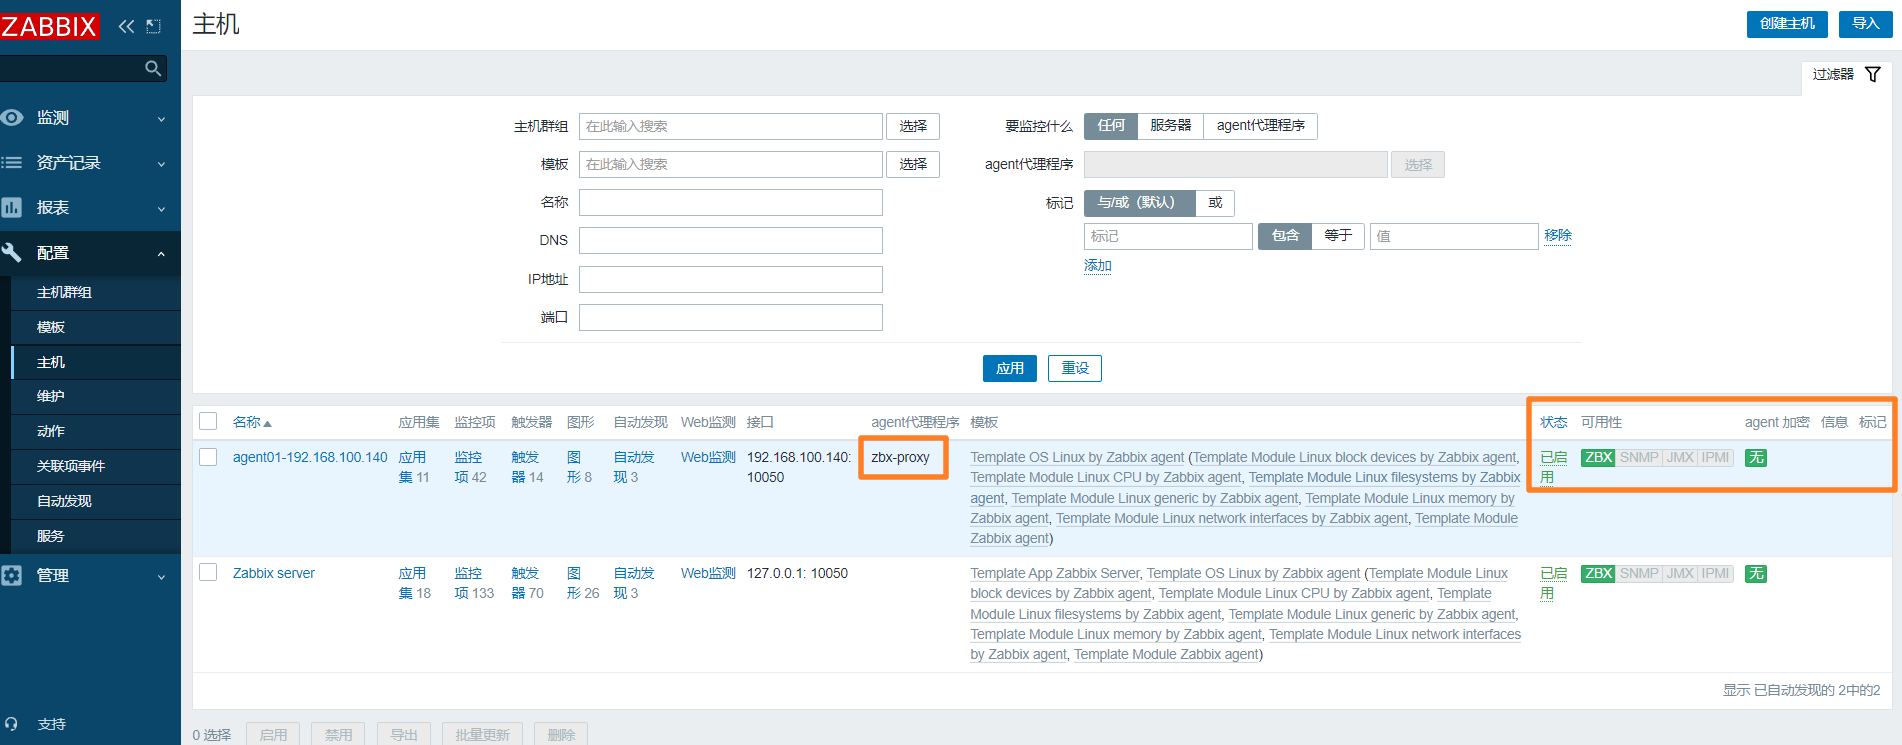Image resolution: width=1902 pixels, height=745 pixels.
Task: Open 自动发现 submenu item
Action: (x=64, y=501)
